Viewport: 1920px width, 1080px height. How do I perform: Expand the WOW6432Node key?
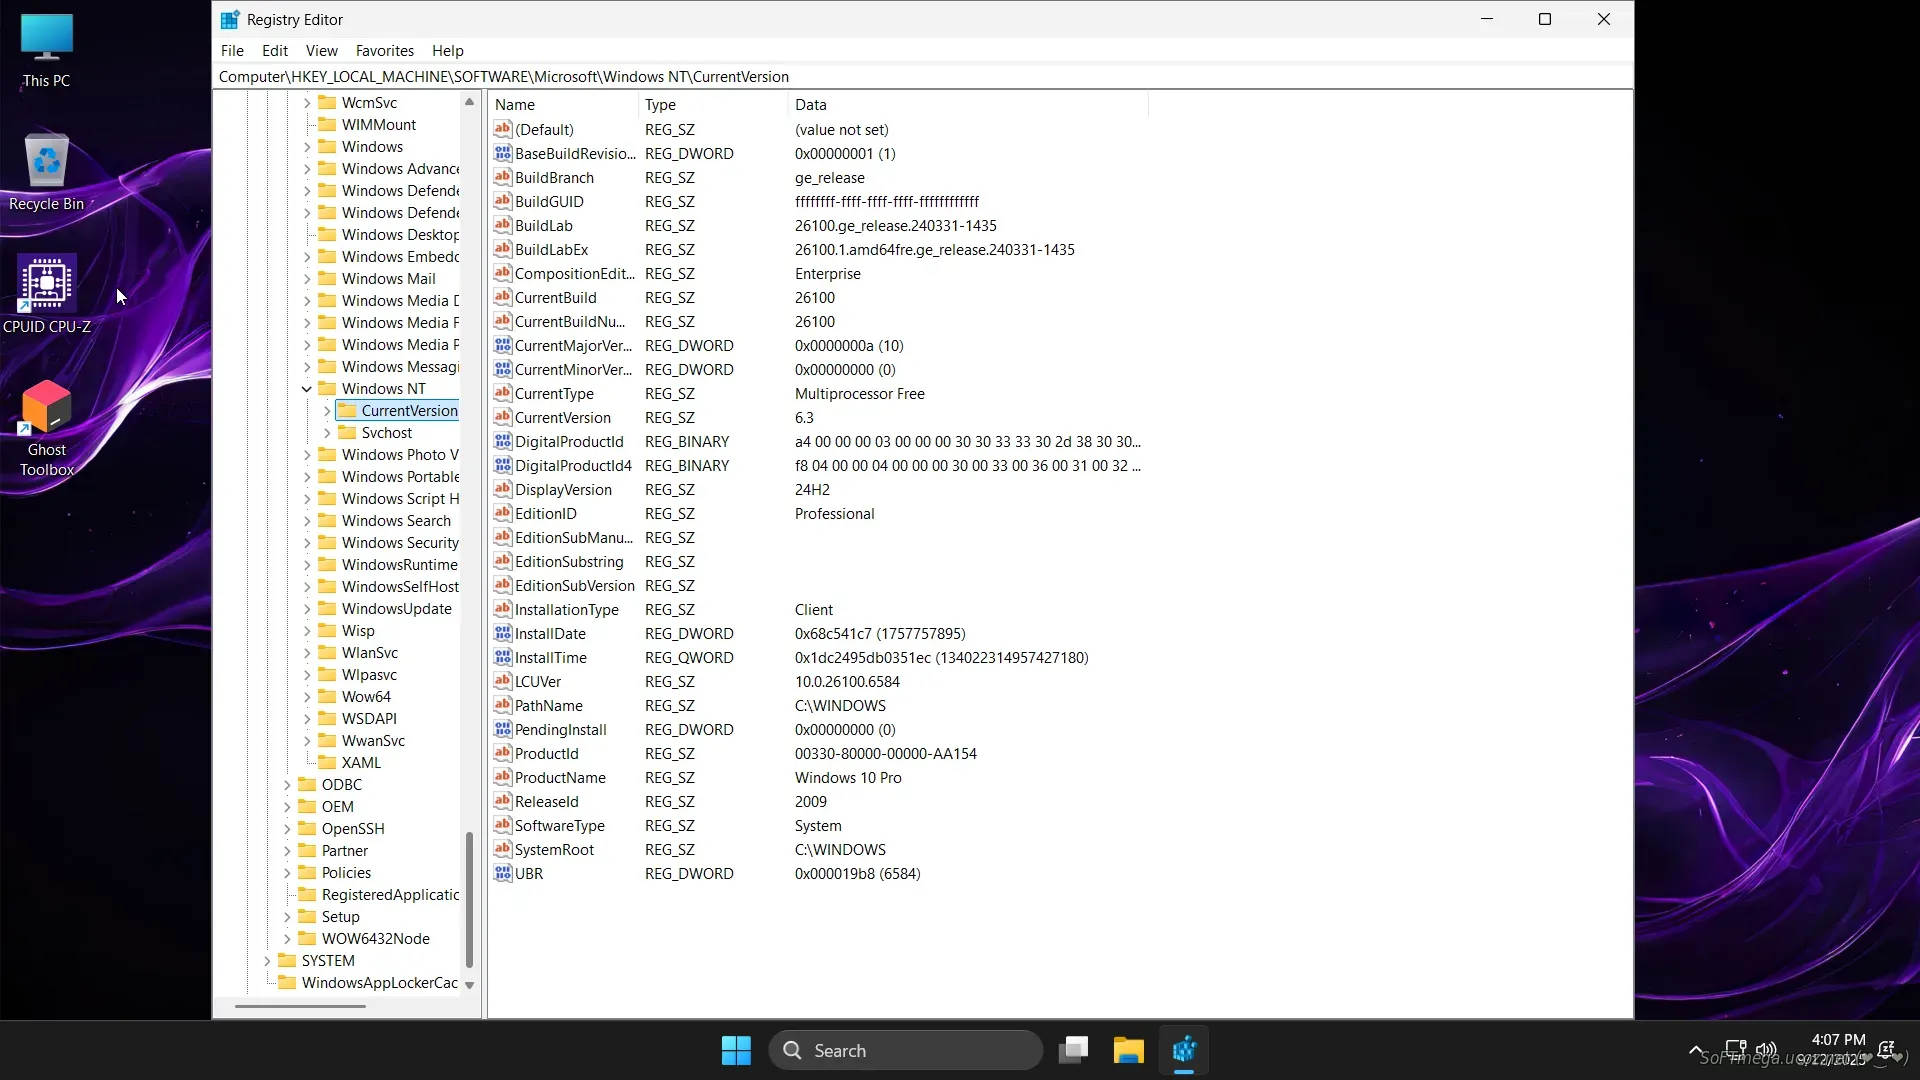click(287, 939)
